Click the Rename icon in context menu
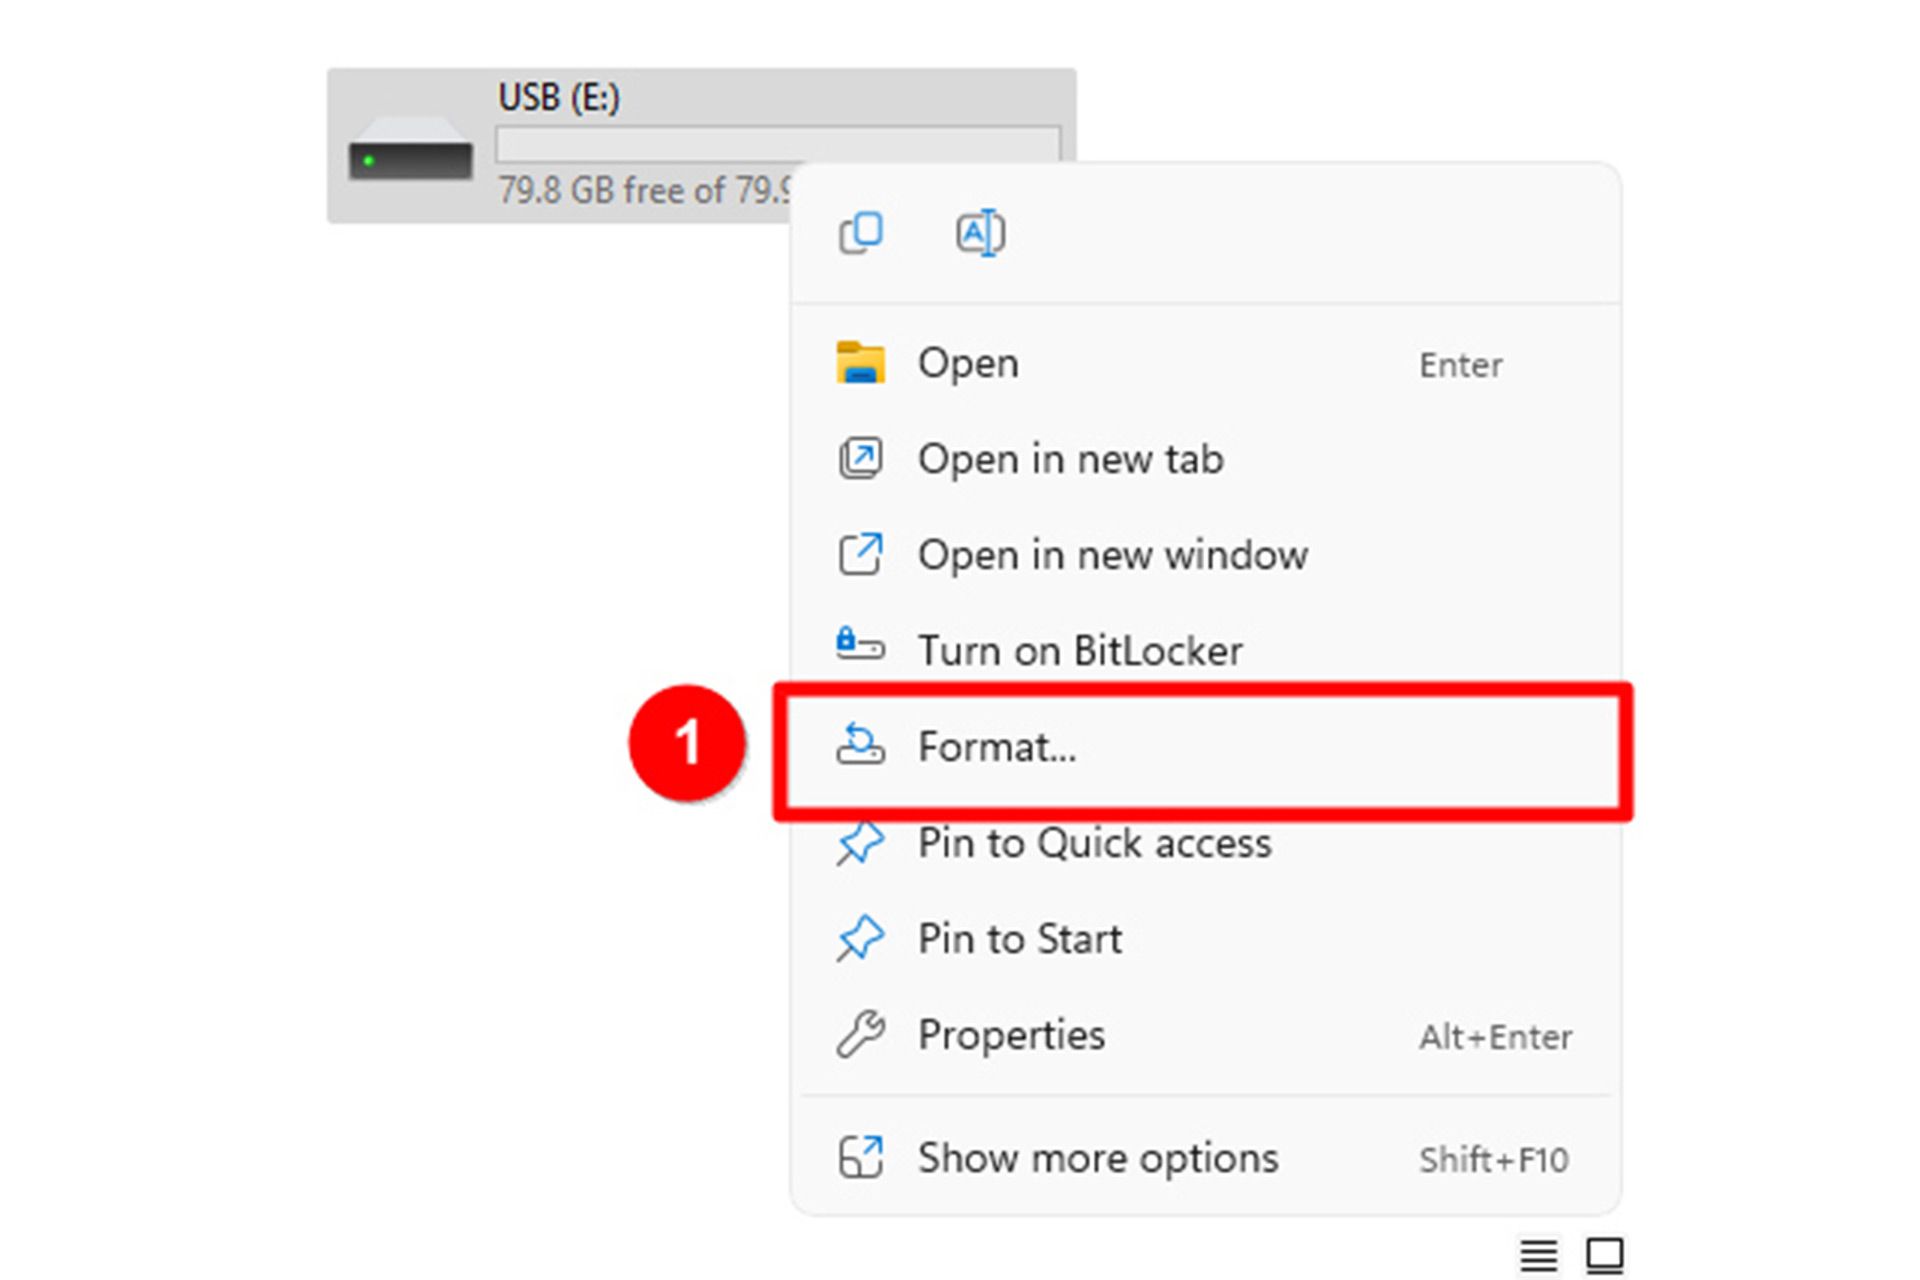This screenshot has width=1920, height=1280. 980,233
